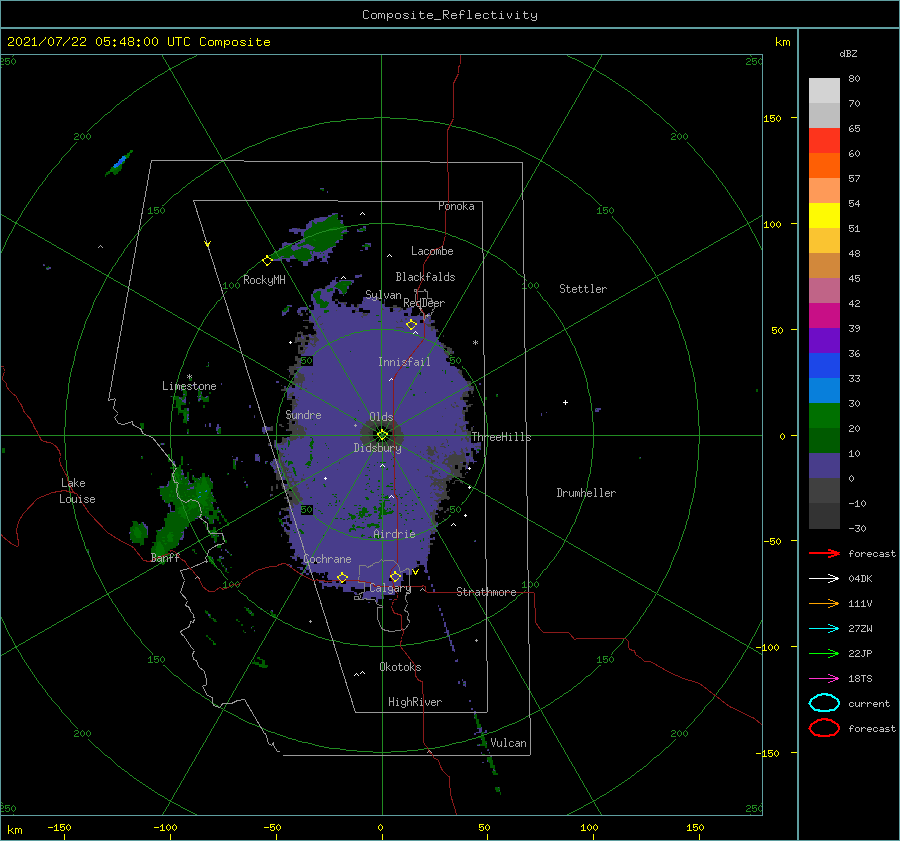Viewport: 900px width, 841px height.
Task: Click the Blackfalds label
Action: (x=425, y=277)
